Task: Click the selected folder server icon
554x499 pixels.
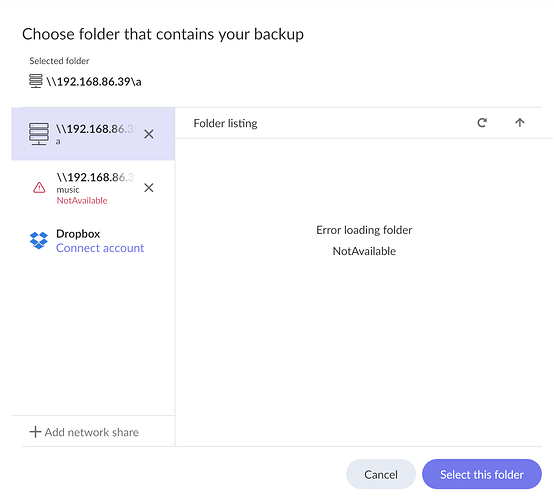Action: (36, 81)
